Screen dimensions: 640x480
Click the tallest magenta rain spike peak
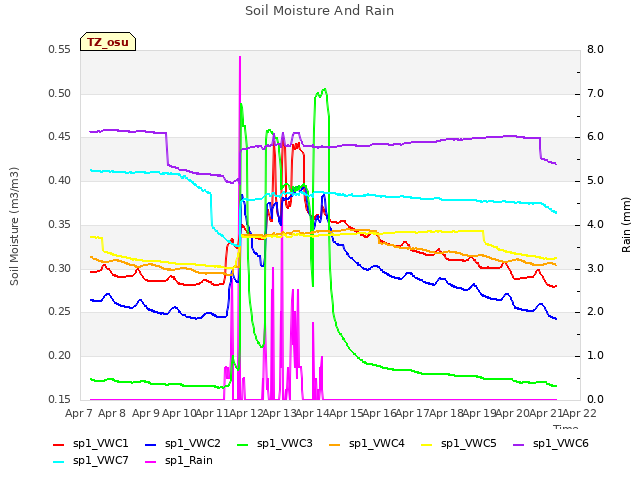coord(240,57)
